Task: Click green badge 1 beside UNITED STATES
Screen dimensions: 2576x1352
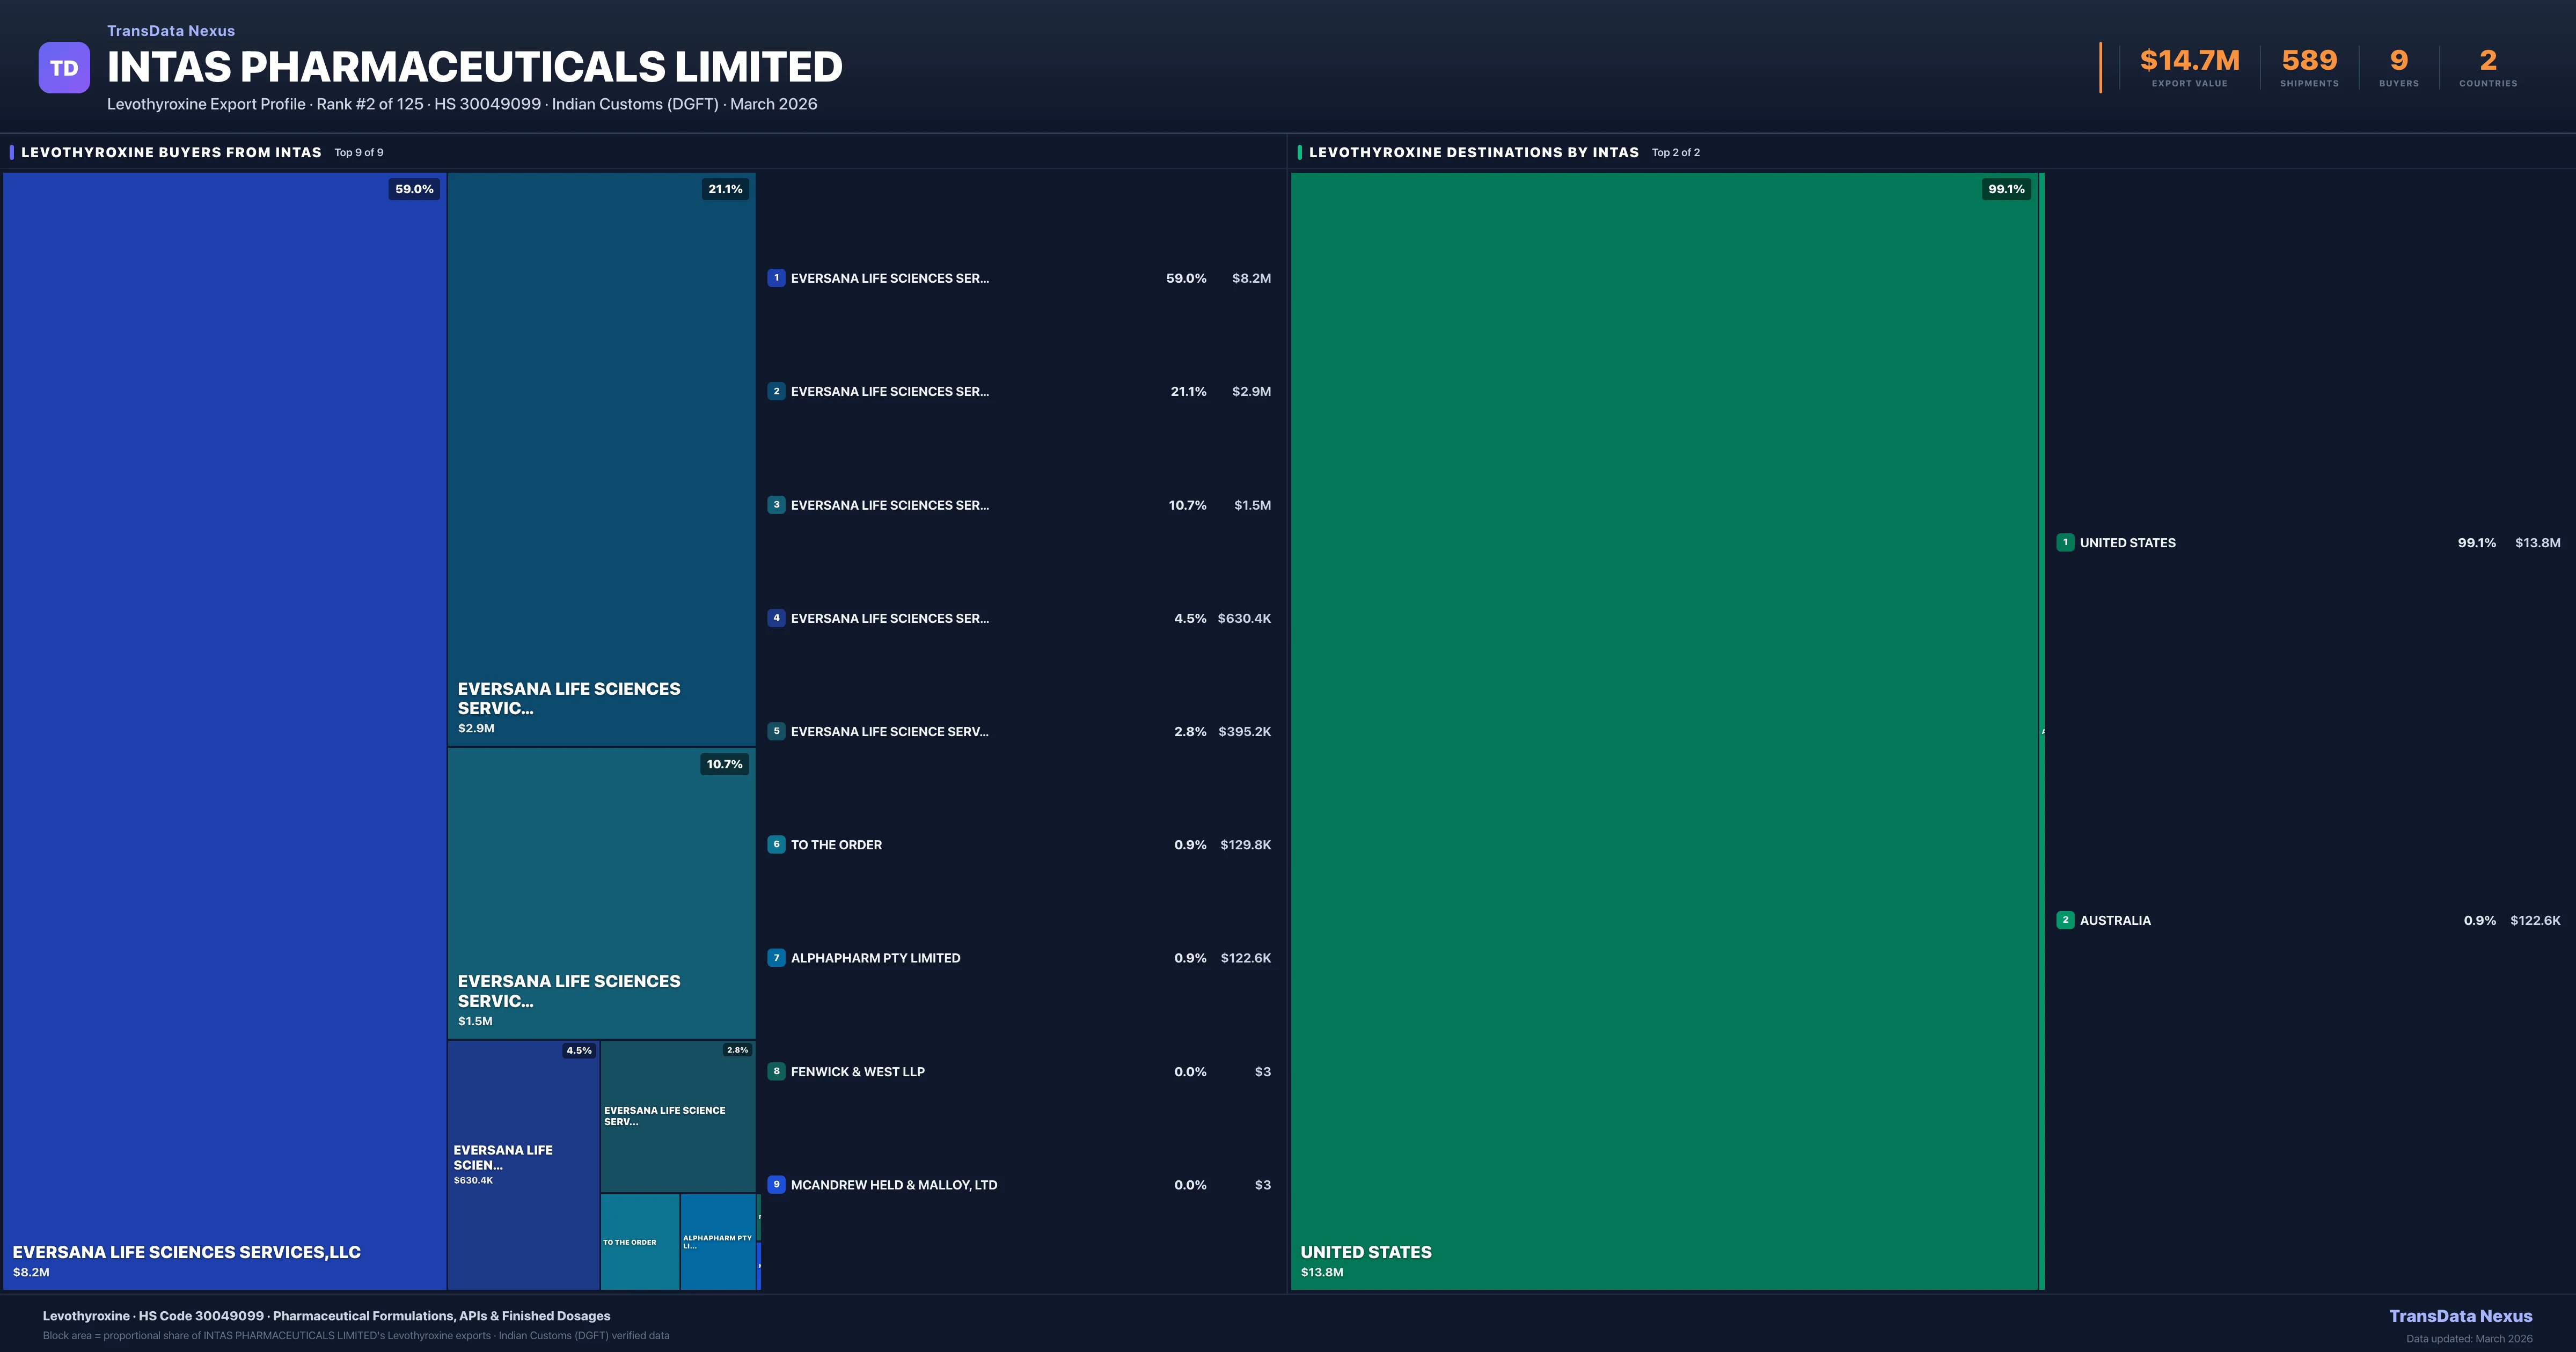Action: [x=2065, y=543]
